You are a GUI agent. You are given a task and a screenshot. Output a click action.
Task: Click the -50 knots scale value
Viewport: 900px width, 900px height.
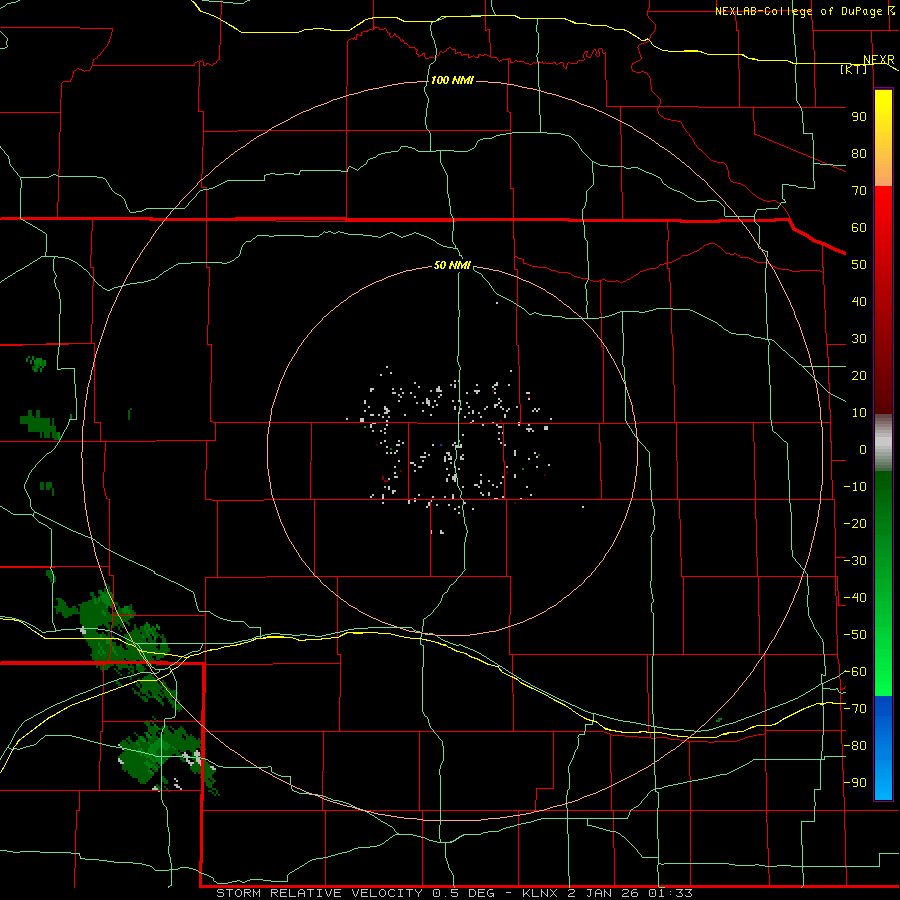click(x=855, y=635)
